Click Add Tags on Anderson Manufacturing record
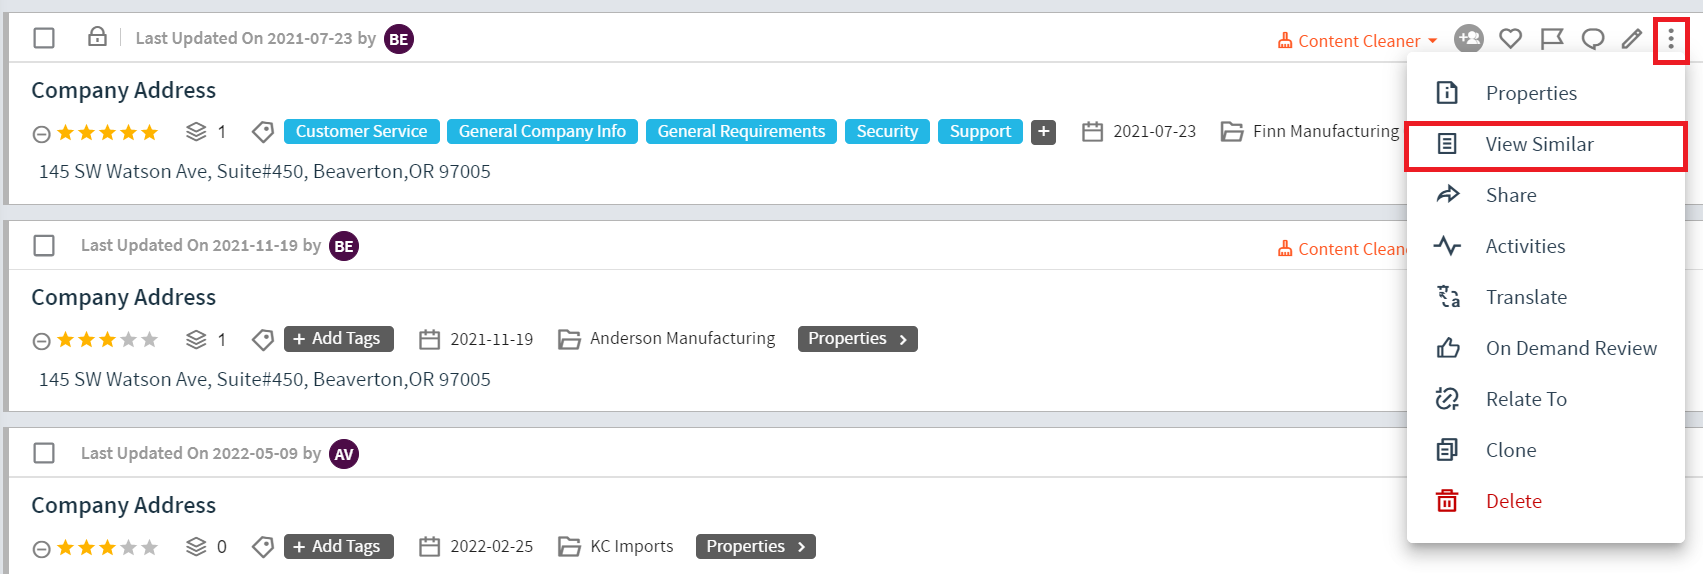The height and width of the screenshot is (574, 1703). [x=338, y=339]
